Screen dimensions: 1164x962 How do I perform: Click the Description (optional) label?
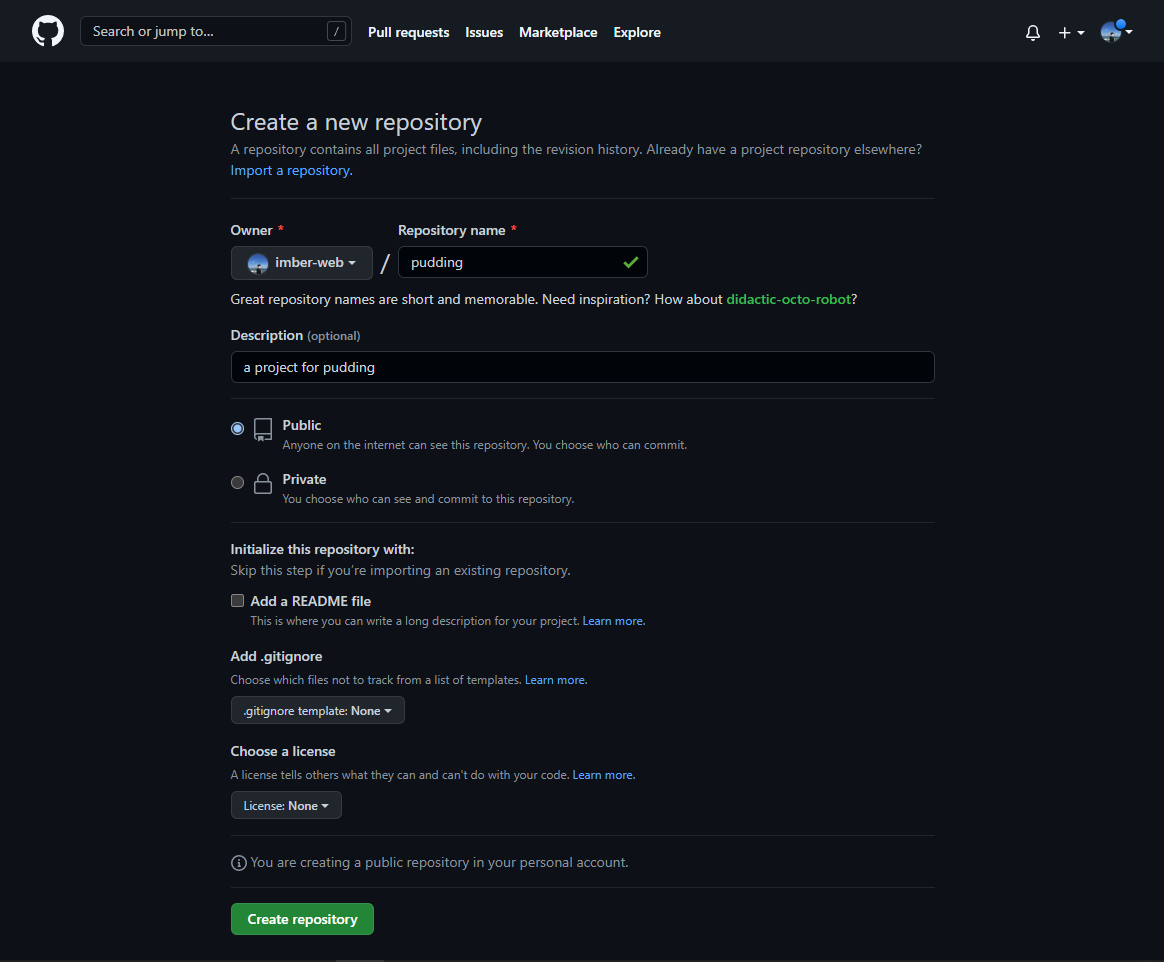tap(295, 336)
